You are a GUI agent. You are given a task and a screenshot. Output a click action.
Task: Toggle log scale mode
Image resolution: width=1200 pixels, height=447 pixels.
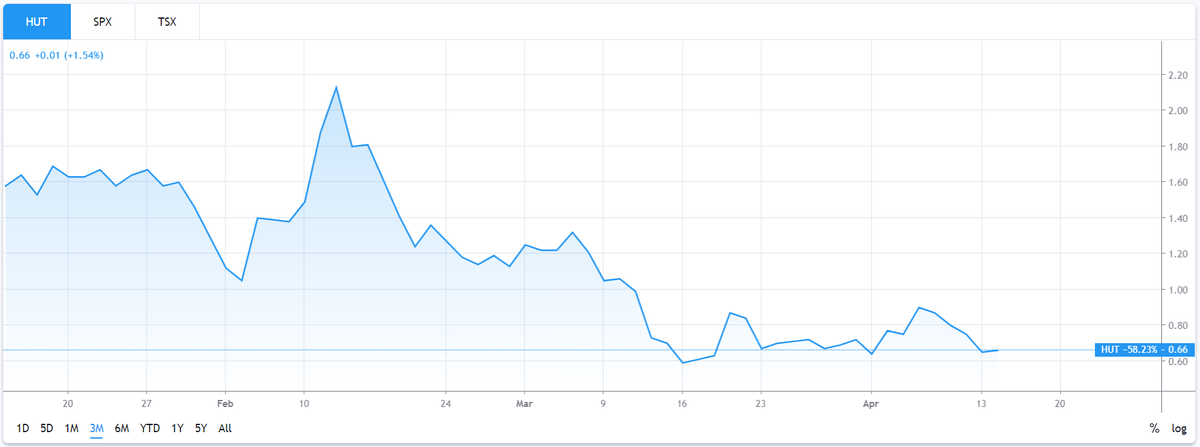point(1179,428)
